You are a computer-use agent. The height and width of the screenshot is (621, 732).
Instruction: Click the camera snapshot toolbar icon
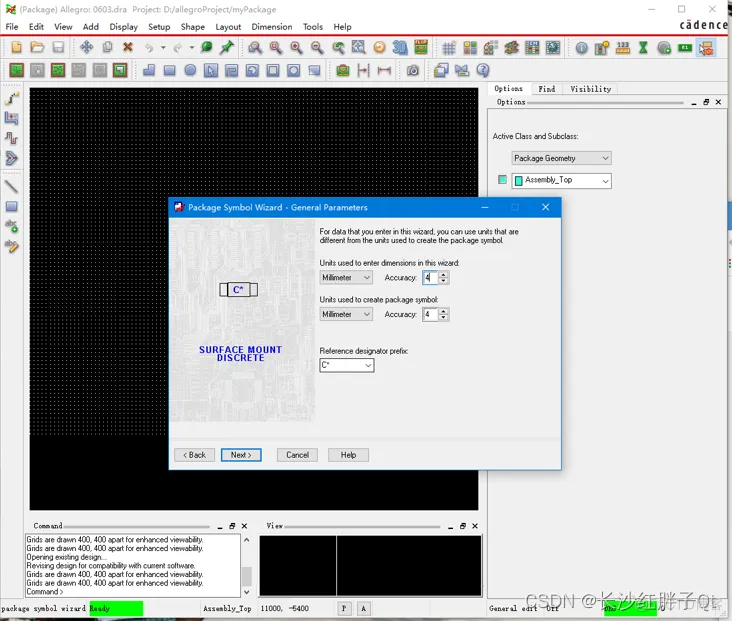pyautogui.click(x=413, y=71)
